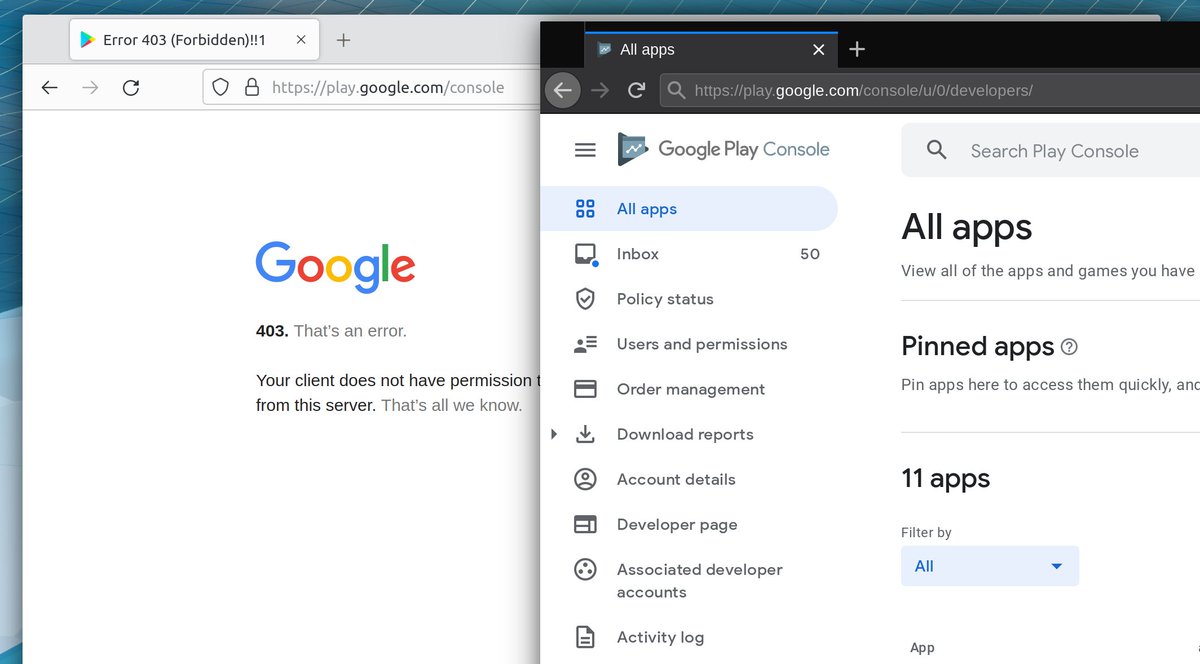
Task: Open a new tab in the All apps window
Action: (x=857, y=49)
